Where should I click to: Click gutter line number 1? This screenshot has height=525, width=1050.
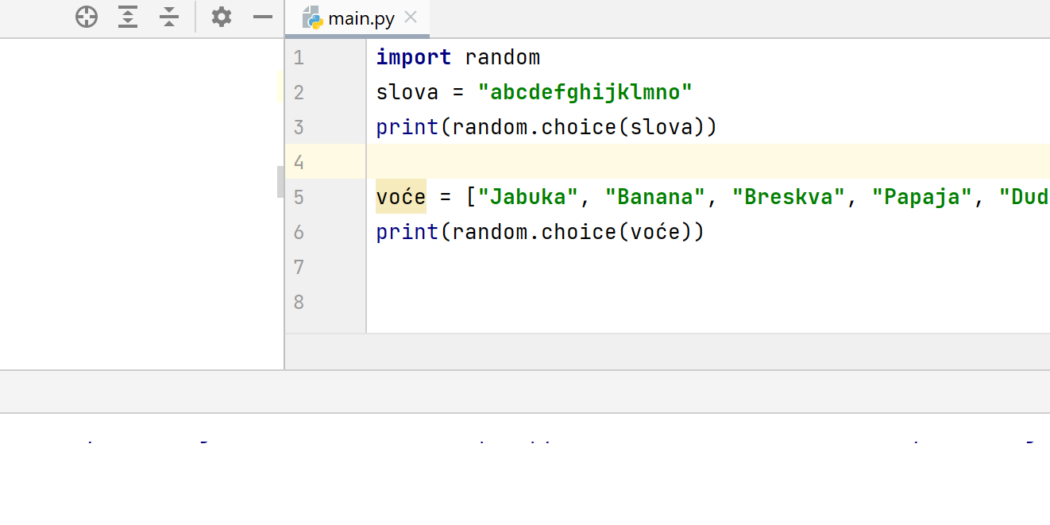coord(299,58)
